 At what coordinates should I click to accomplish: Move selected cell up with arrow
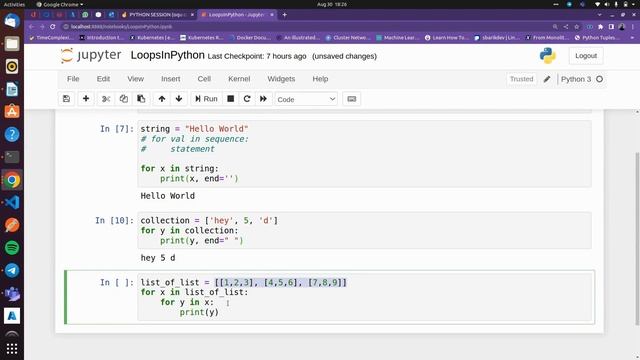(162, 99)
